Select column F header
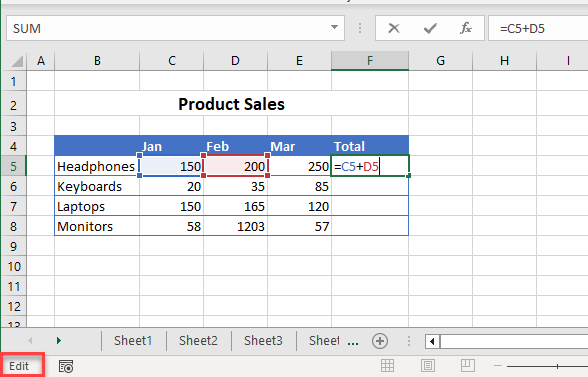588x377 pixels. pos(370,61)
